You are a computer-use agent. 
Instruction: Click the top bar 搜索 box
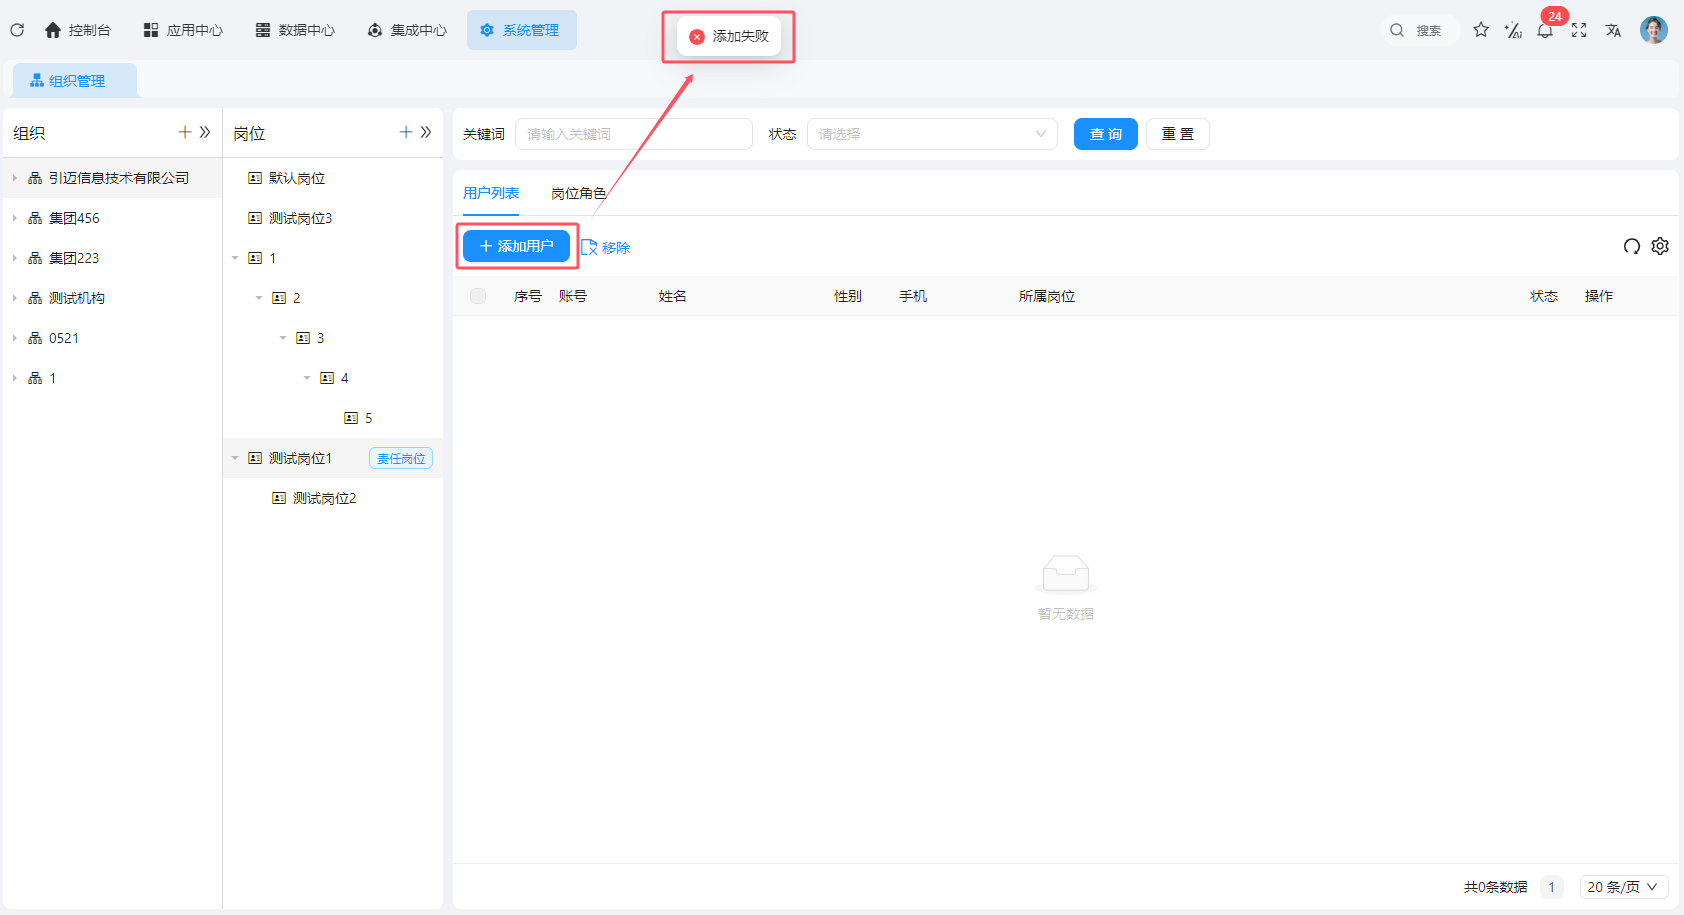1419,30
